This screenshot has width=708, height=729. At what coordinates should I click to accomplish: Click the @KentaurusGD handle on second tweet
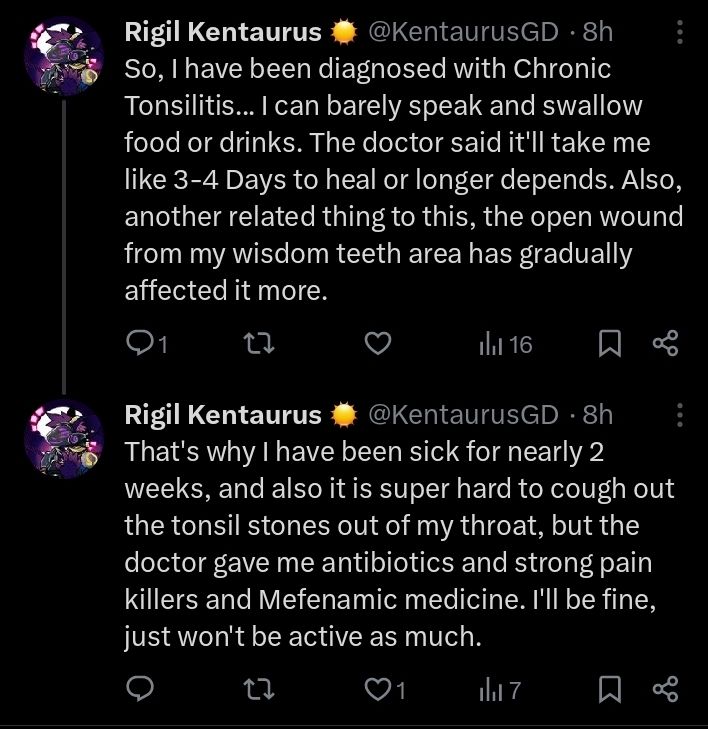point(463,413)
